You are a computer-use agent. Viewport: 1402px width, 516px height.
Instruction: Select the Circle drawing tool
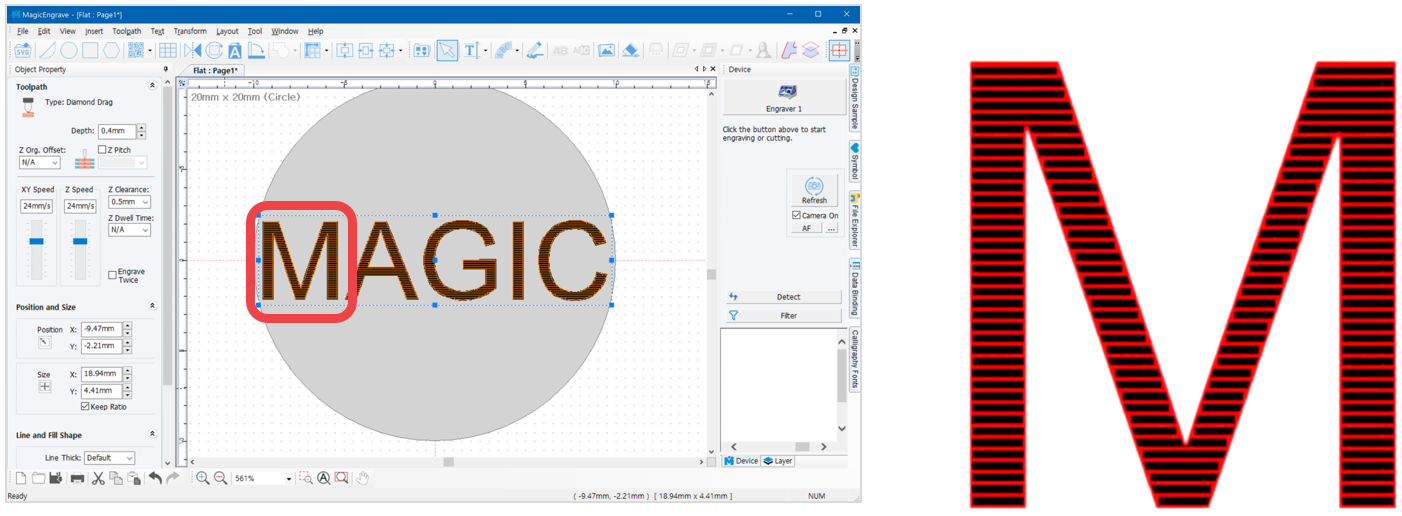(x=69, y=50)
